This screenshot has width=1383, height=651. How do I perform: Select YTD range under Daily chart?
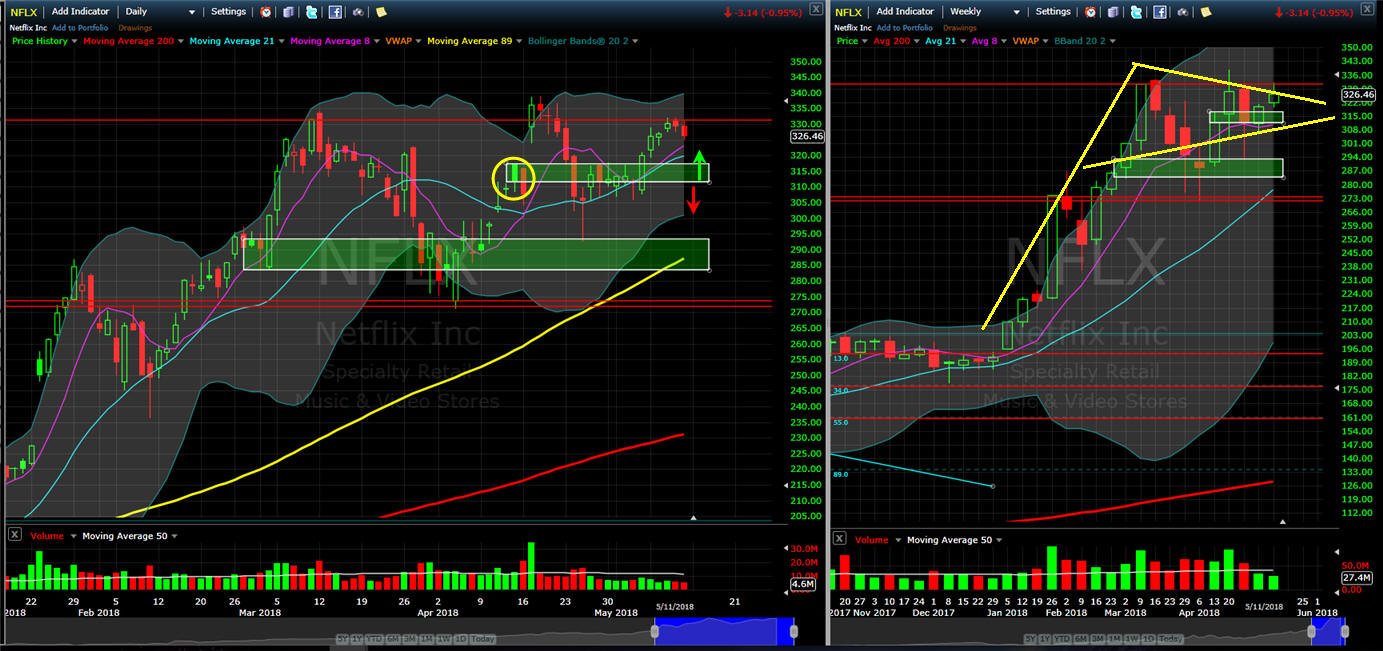click(374, 639)
